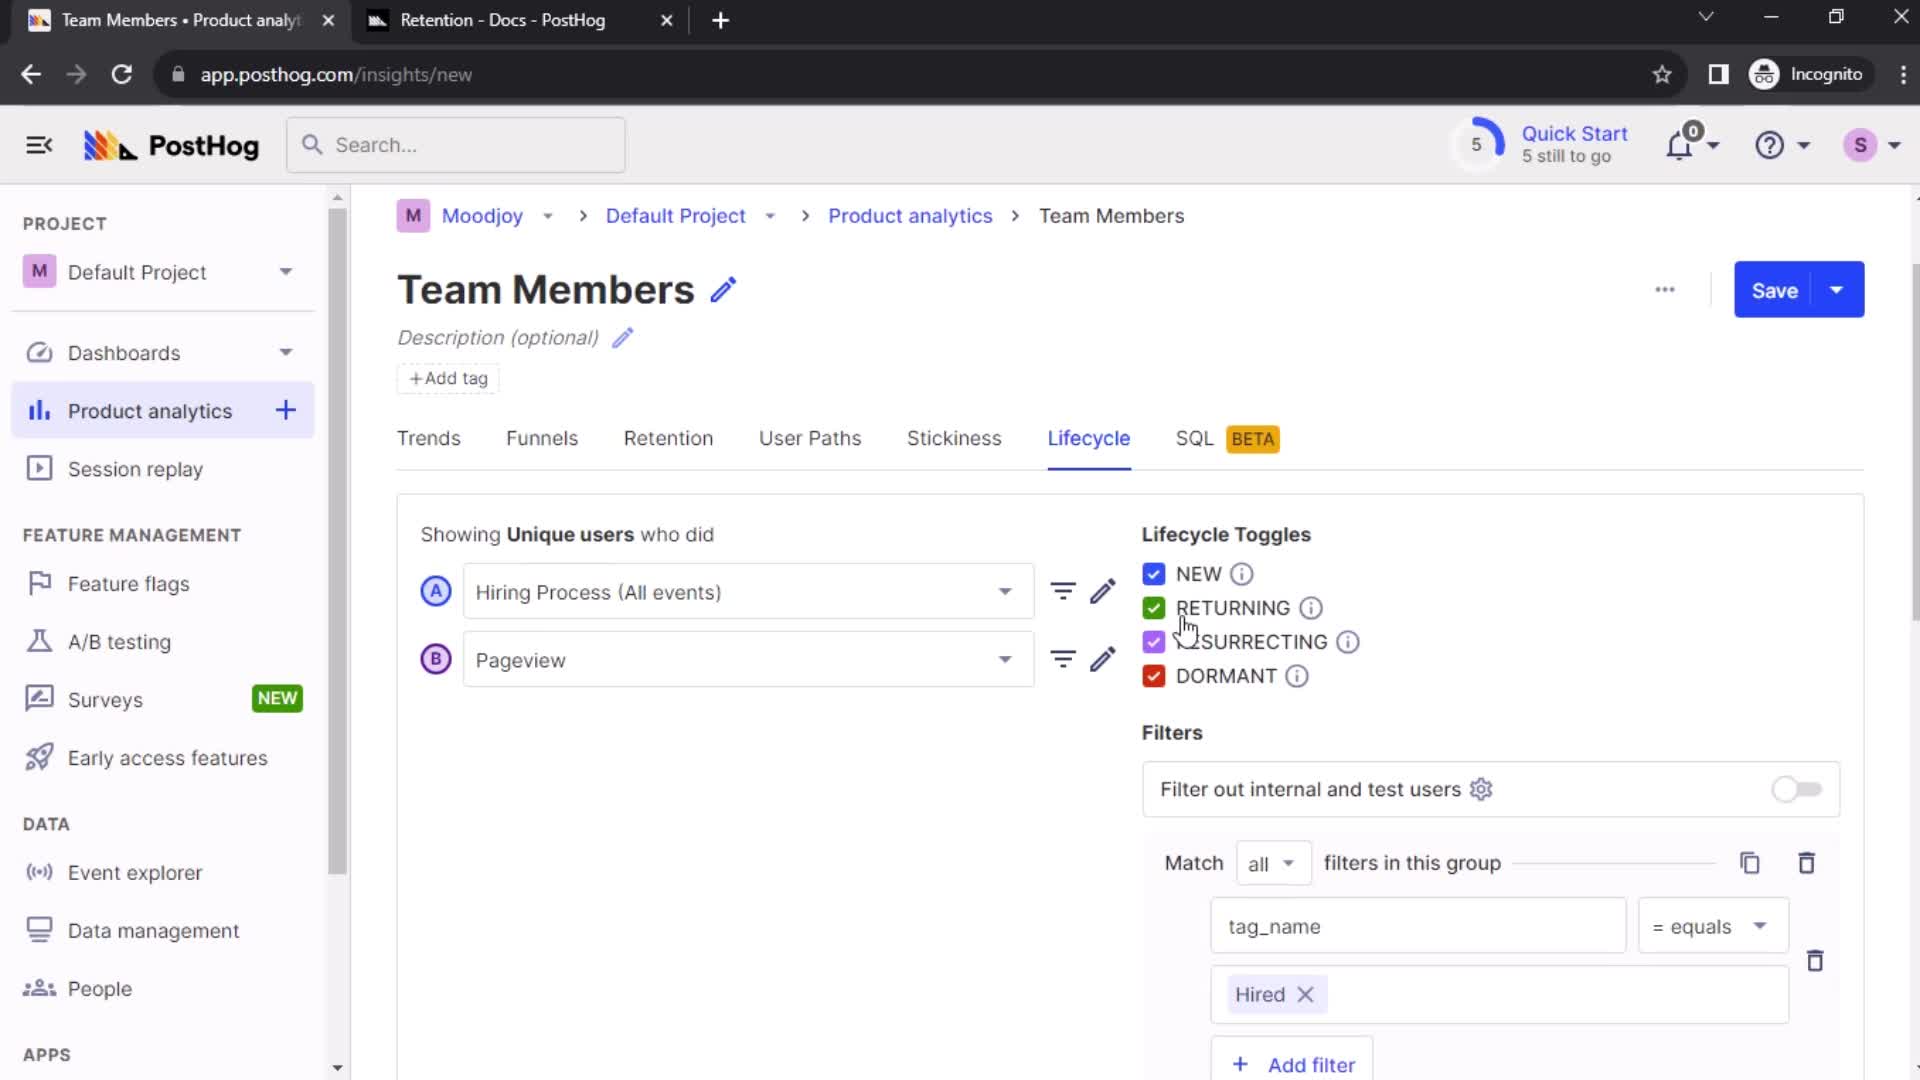Change the Match all dropdown

[1273, 864]
